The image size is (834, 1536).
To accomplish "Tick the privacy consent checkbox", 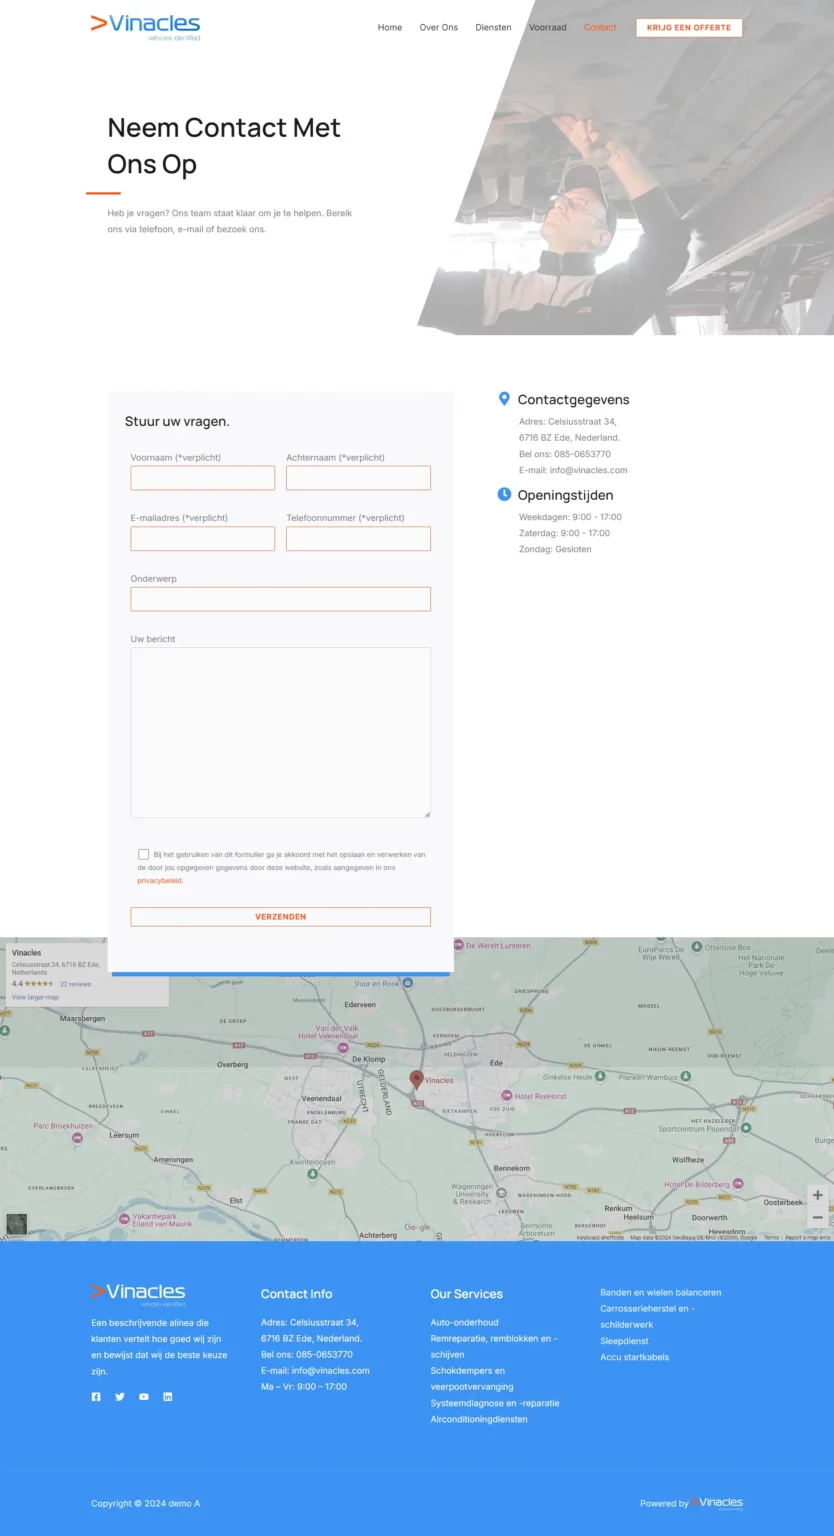I will tap(144, 855).
